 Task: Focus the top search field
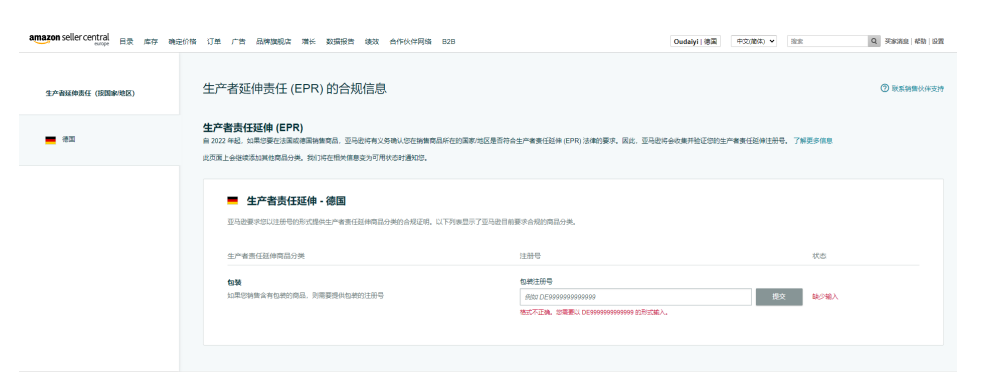point(827,41)
